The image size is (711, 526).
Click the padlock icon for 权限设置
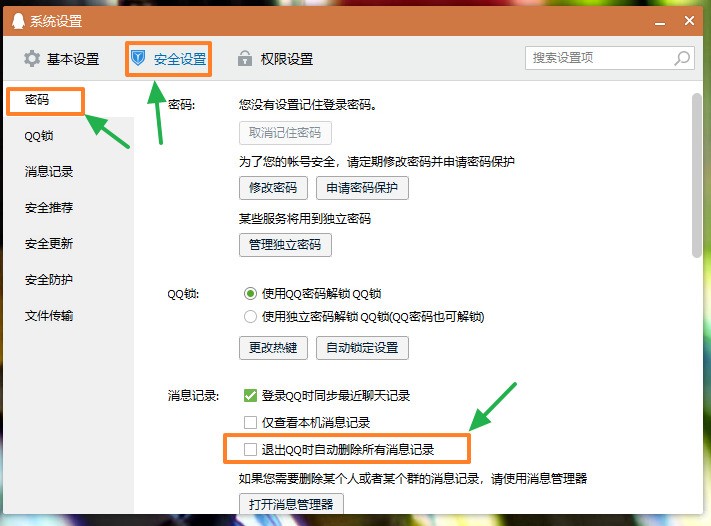click(245, 58)
